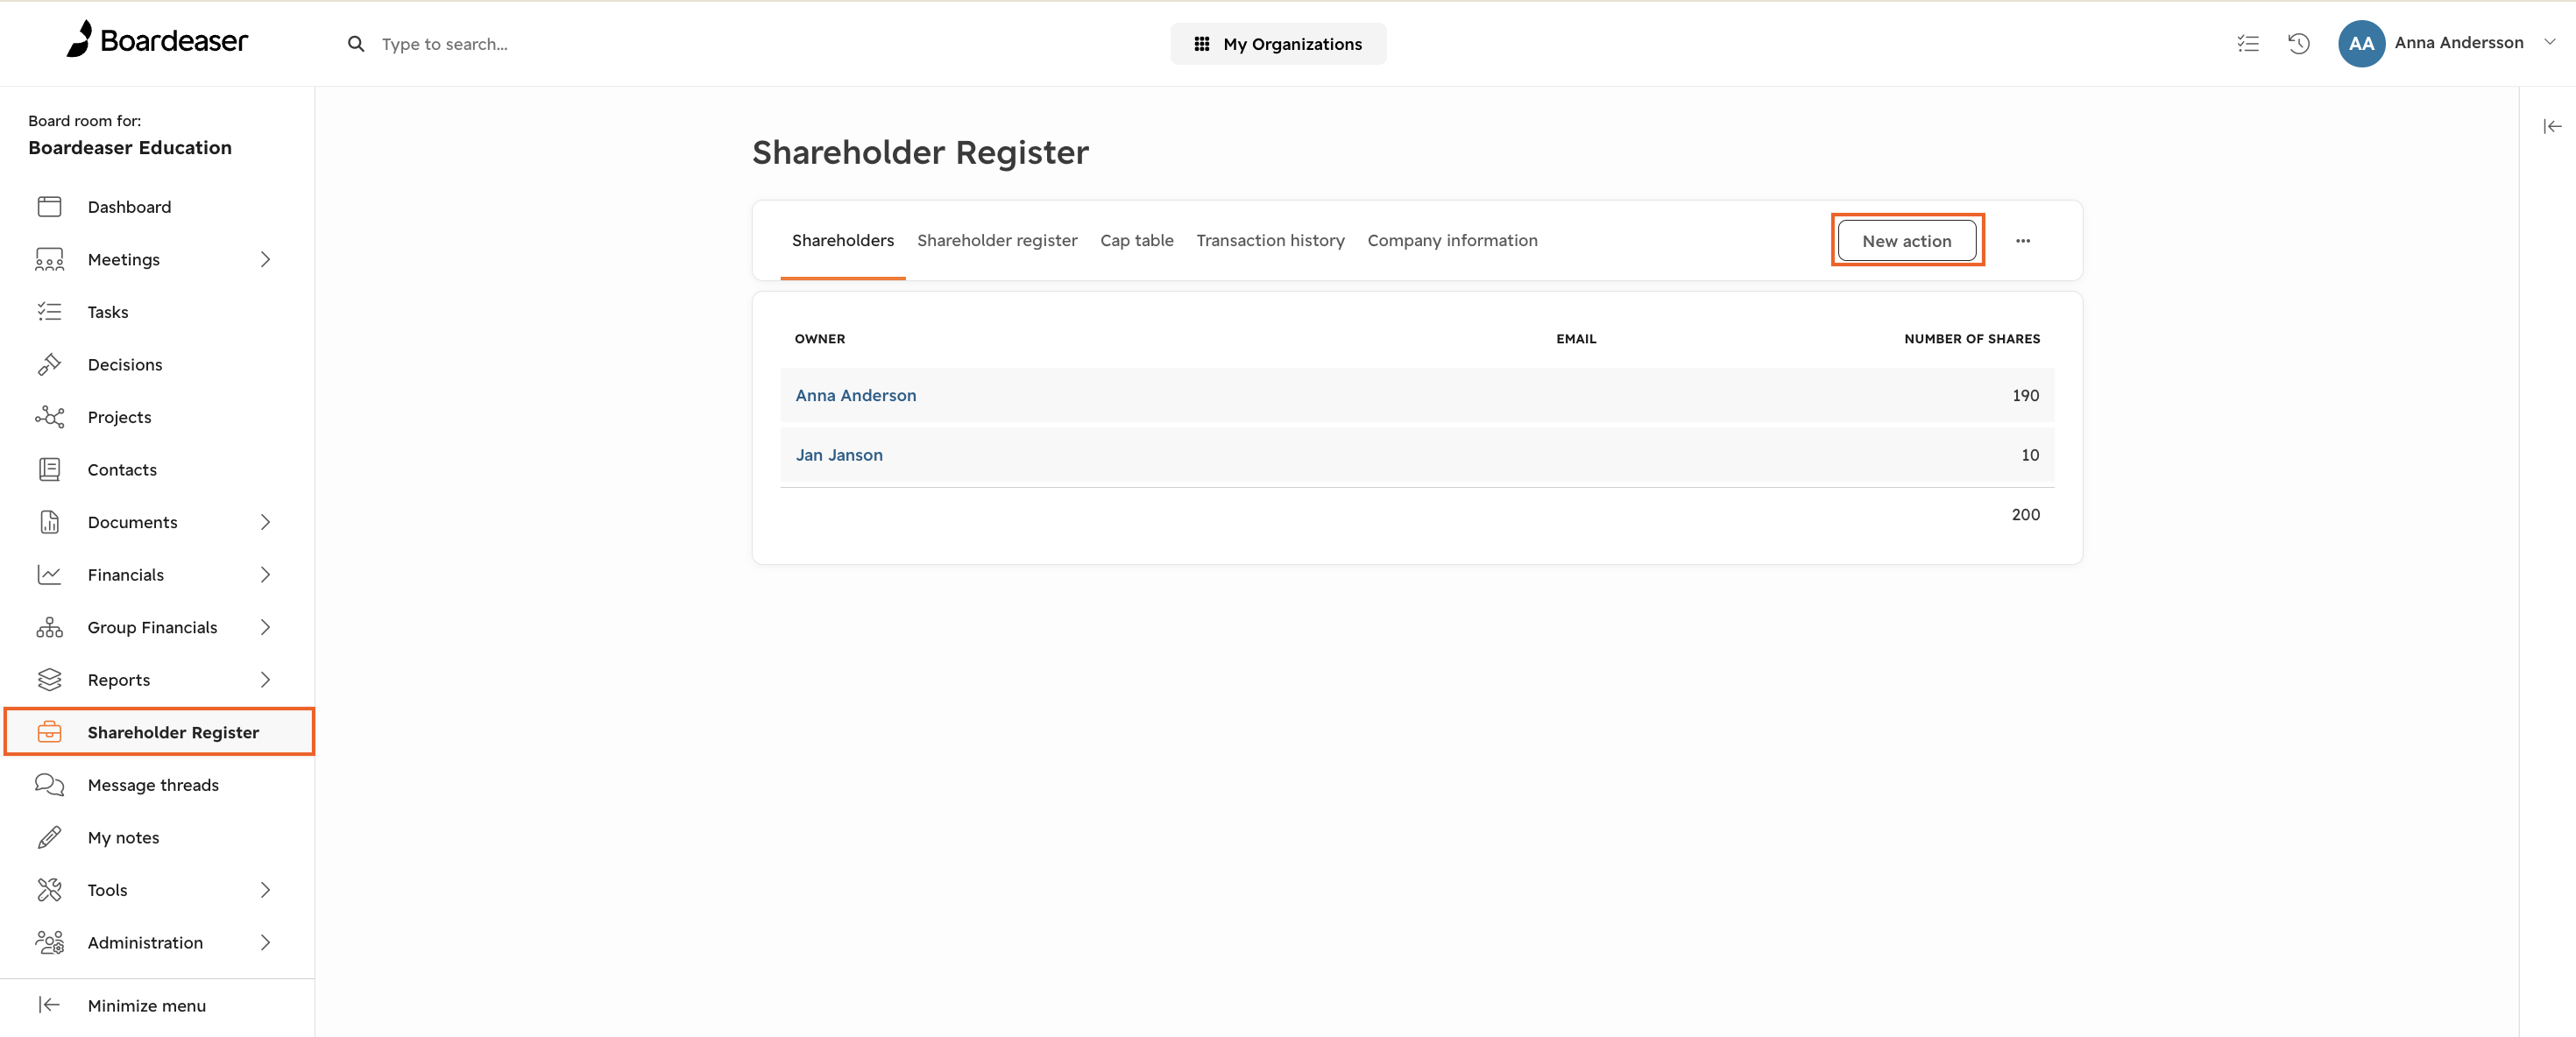The image size is (2576, 1037).
Task: Open shareholder Anna Anderson
Action: tap(856, 396)
